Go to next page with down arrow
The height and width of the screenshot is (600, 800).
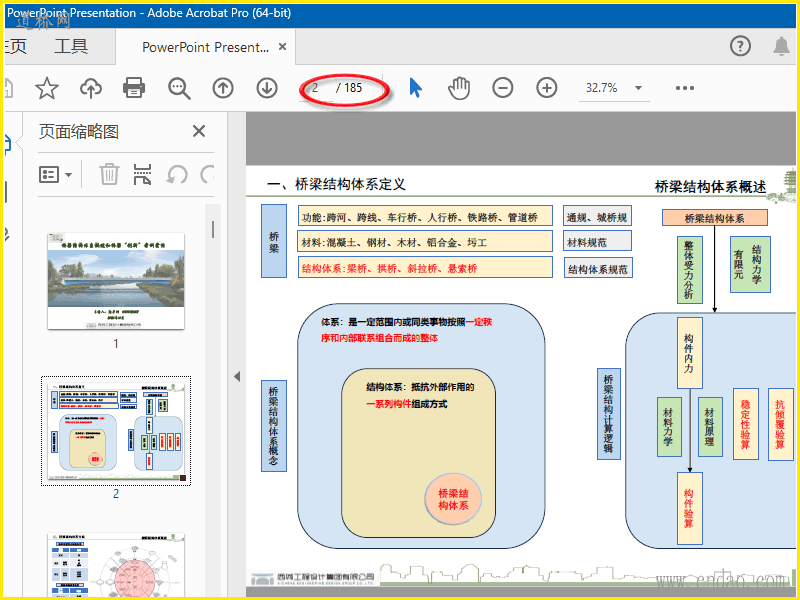tap(267, 88)
